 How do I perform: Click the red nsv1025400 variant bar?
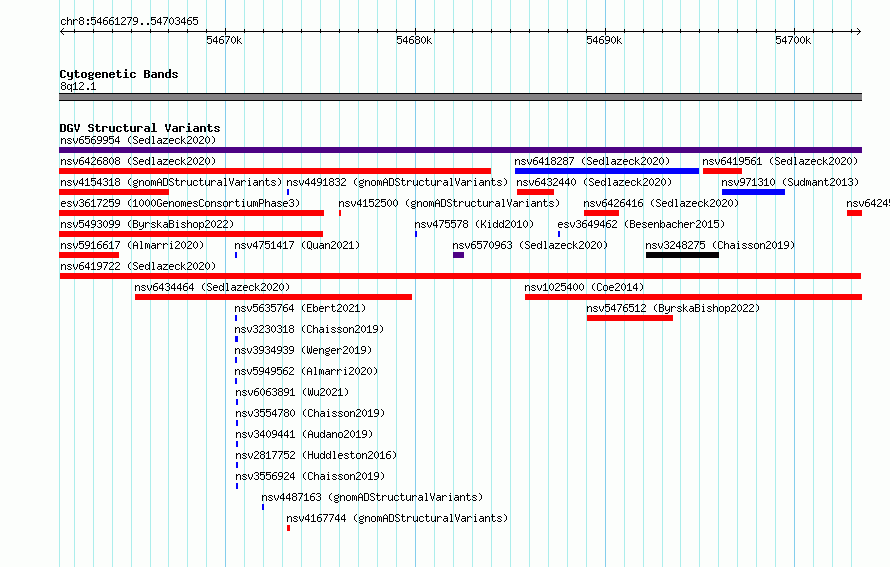click(694, 297)
